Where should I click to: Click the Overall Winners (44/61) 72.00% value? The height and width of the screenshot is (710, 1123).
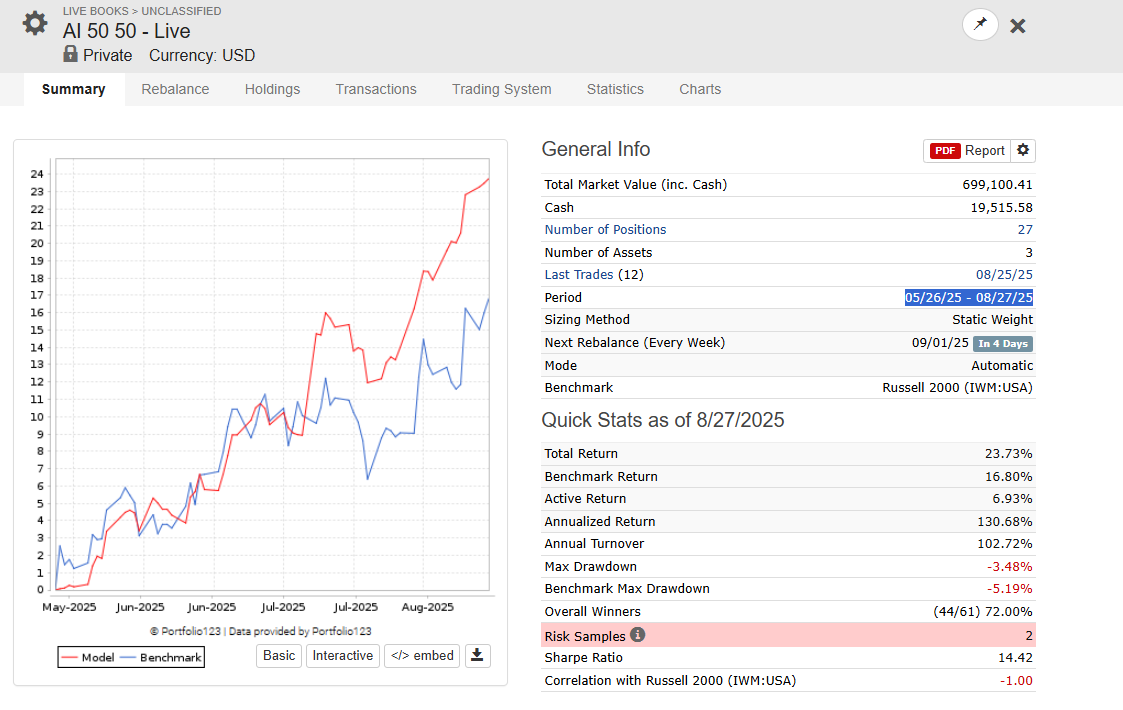[x=983, y=611]
